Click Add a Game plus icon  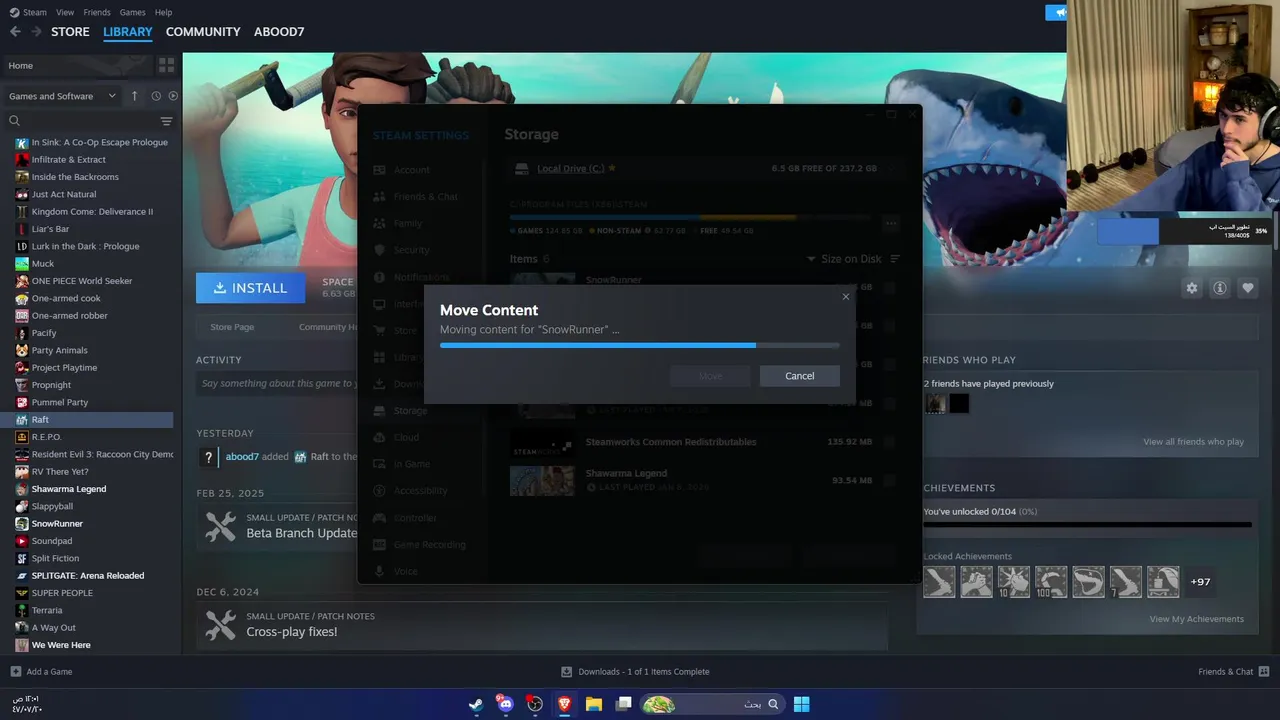[15, 672]
